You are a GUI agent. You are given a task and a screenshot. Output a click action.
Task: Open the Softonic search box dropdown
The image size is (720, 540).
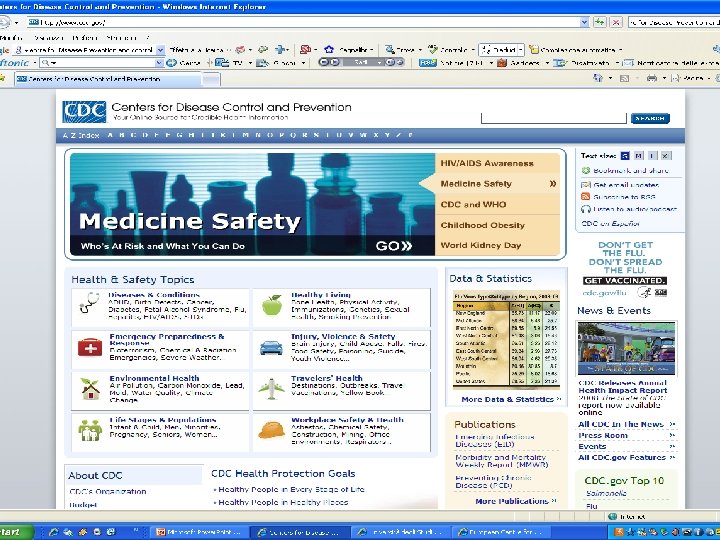pos(159,62)
